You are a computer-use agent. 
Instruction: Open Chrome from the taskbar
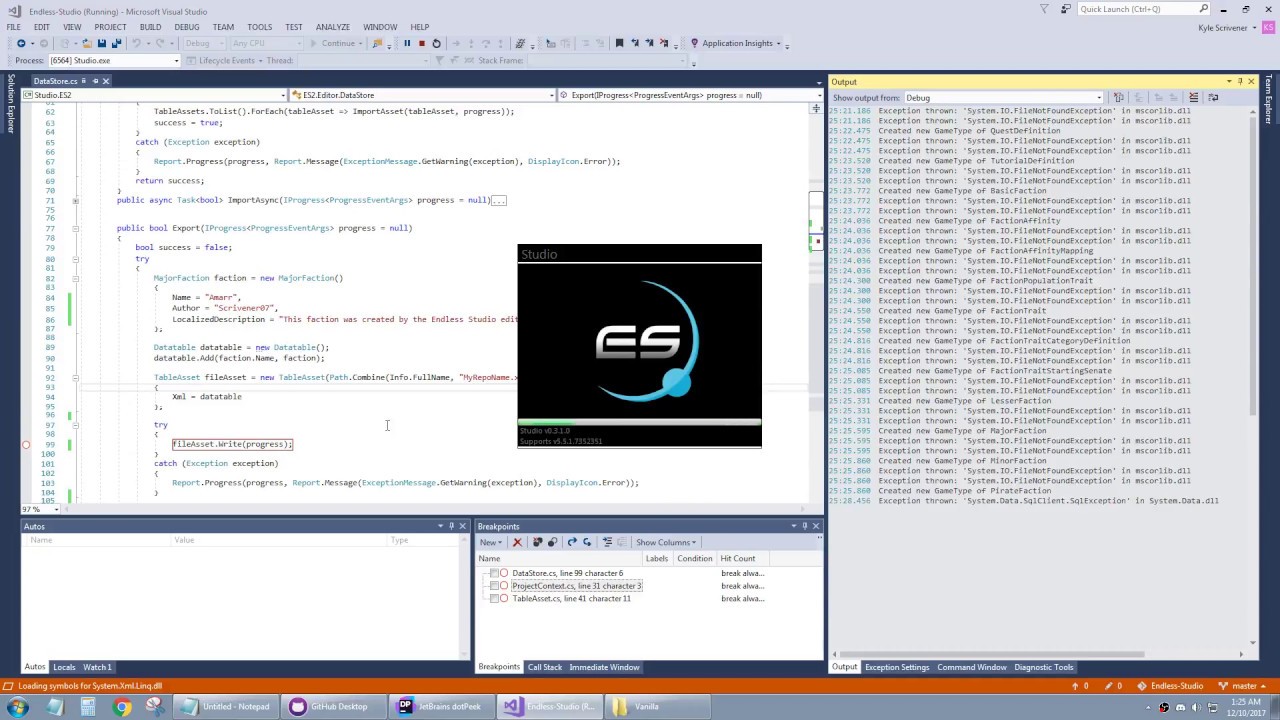[x=121, y=706]
